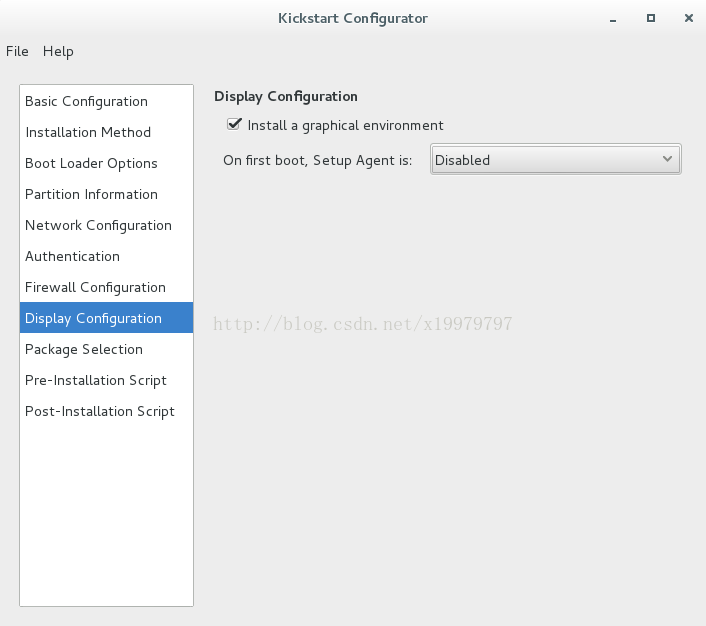Close the Kickstart Configurator window
This screenshot has width=706, height=626.
coord(688,18)
